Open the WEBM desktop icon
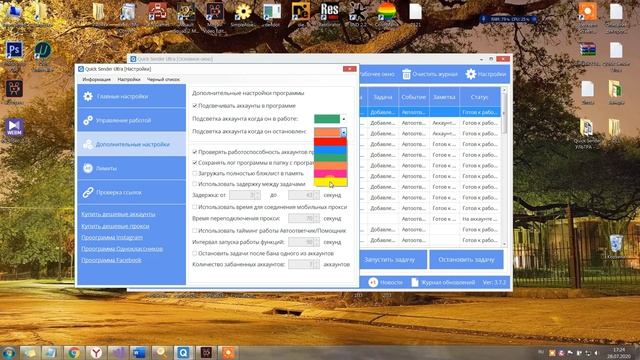The height and width of the screenshot is (360, 640). coord(14,128)
